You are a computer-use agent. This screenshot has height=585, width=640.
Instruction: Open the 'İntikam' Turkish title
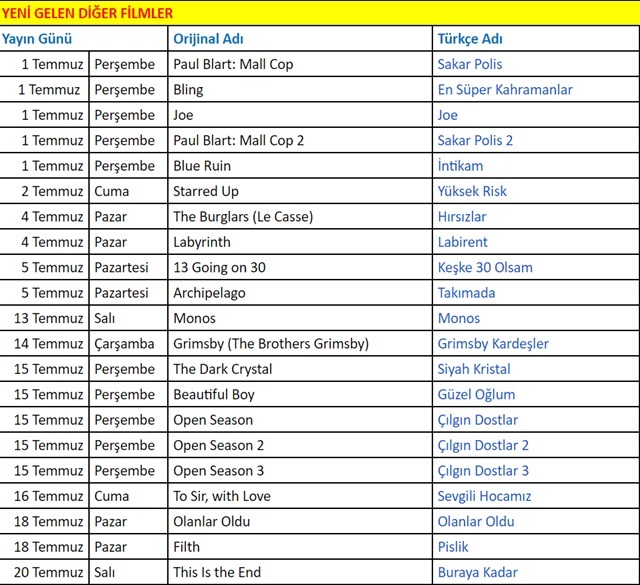coord(460,166)
